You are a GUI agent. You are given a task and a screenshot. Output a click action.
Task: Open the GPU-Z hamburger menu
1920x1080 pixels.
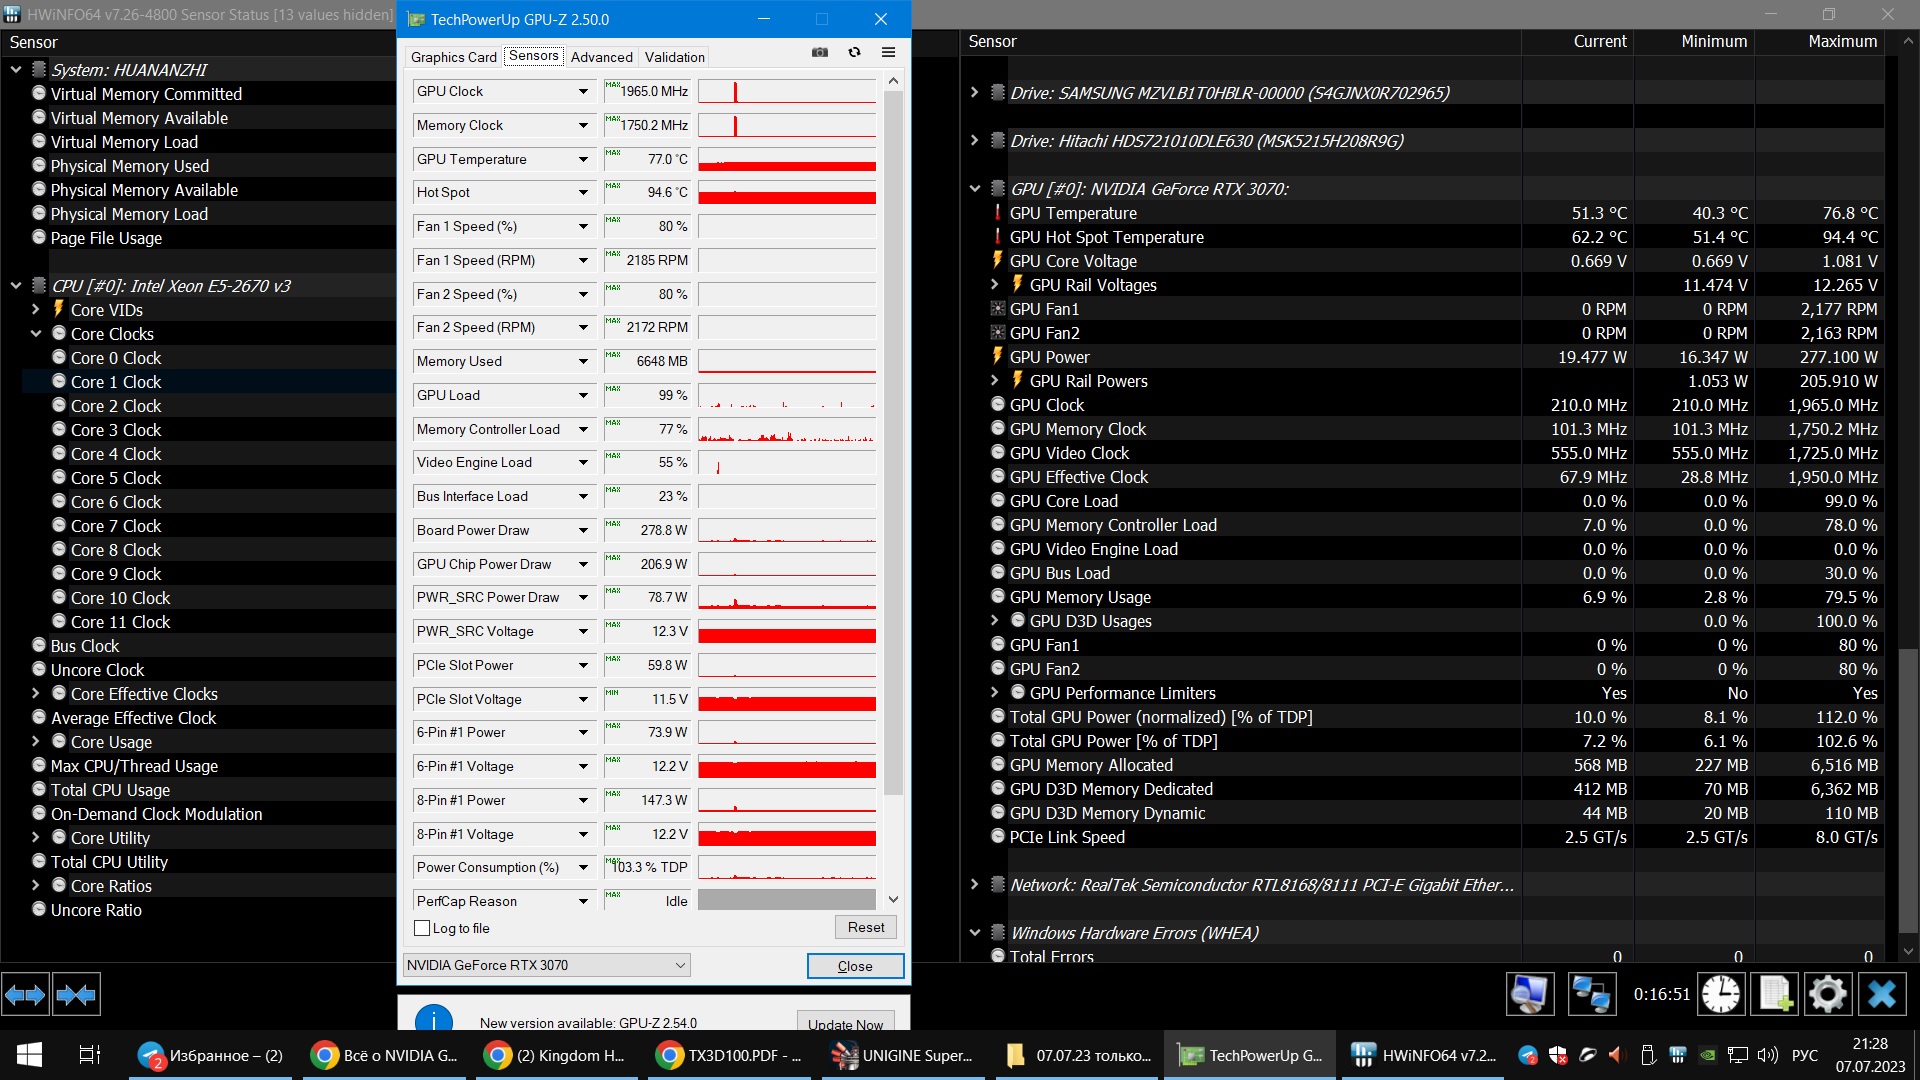888,52
